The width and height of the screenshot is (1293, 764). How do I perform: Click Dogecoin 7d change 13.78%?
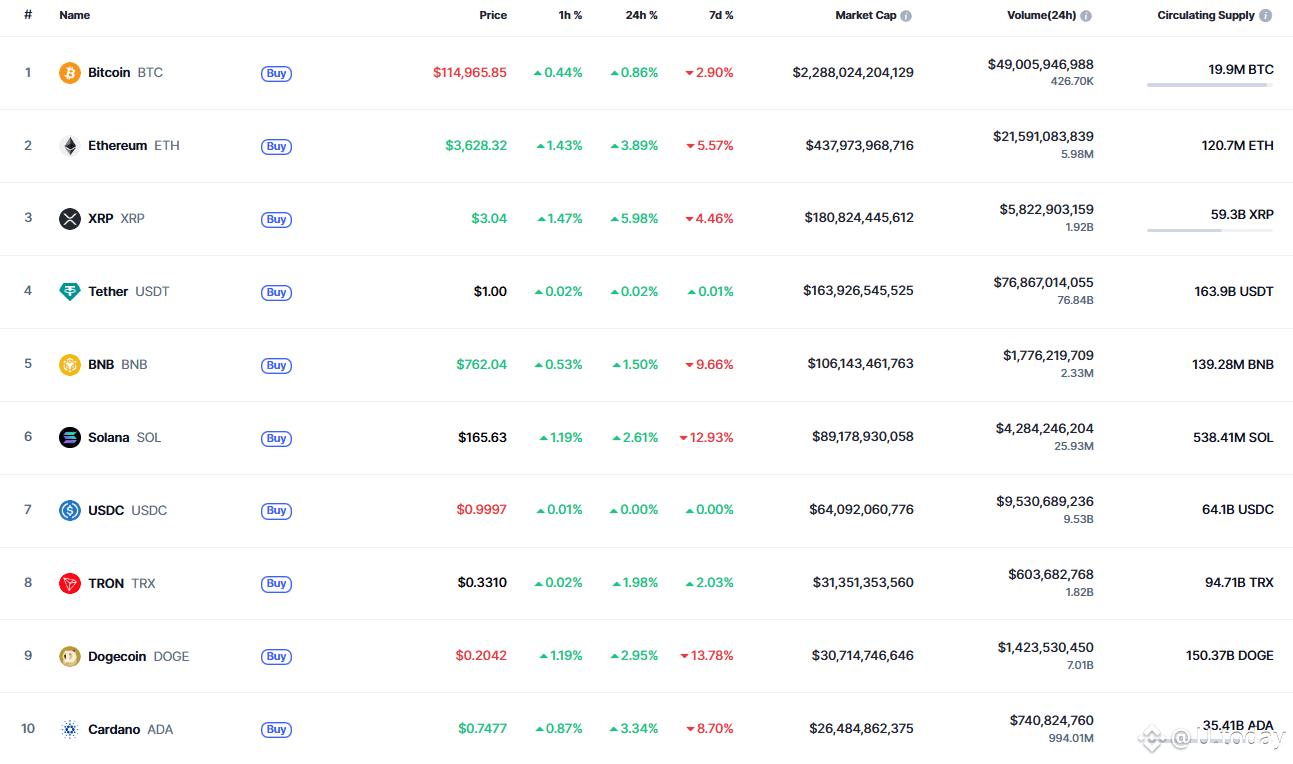pyautogui.click(x=706, y=657)
